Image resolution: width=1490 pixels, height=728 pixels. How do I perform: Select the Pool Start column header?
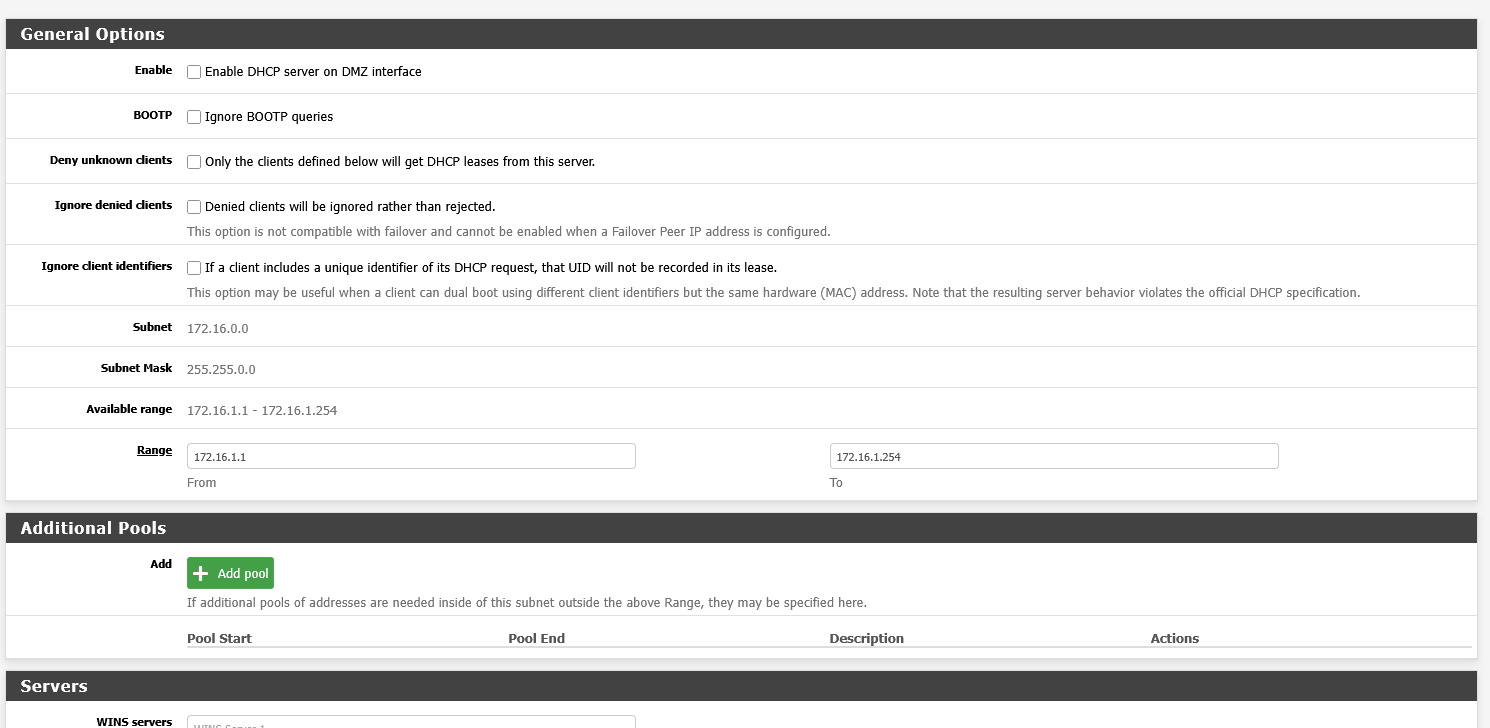click(219, 638)
